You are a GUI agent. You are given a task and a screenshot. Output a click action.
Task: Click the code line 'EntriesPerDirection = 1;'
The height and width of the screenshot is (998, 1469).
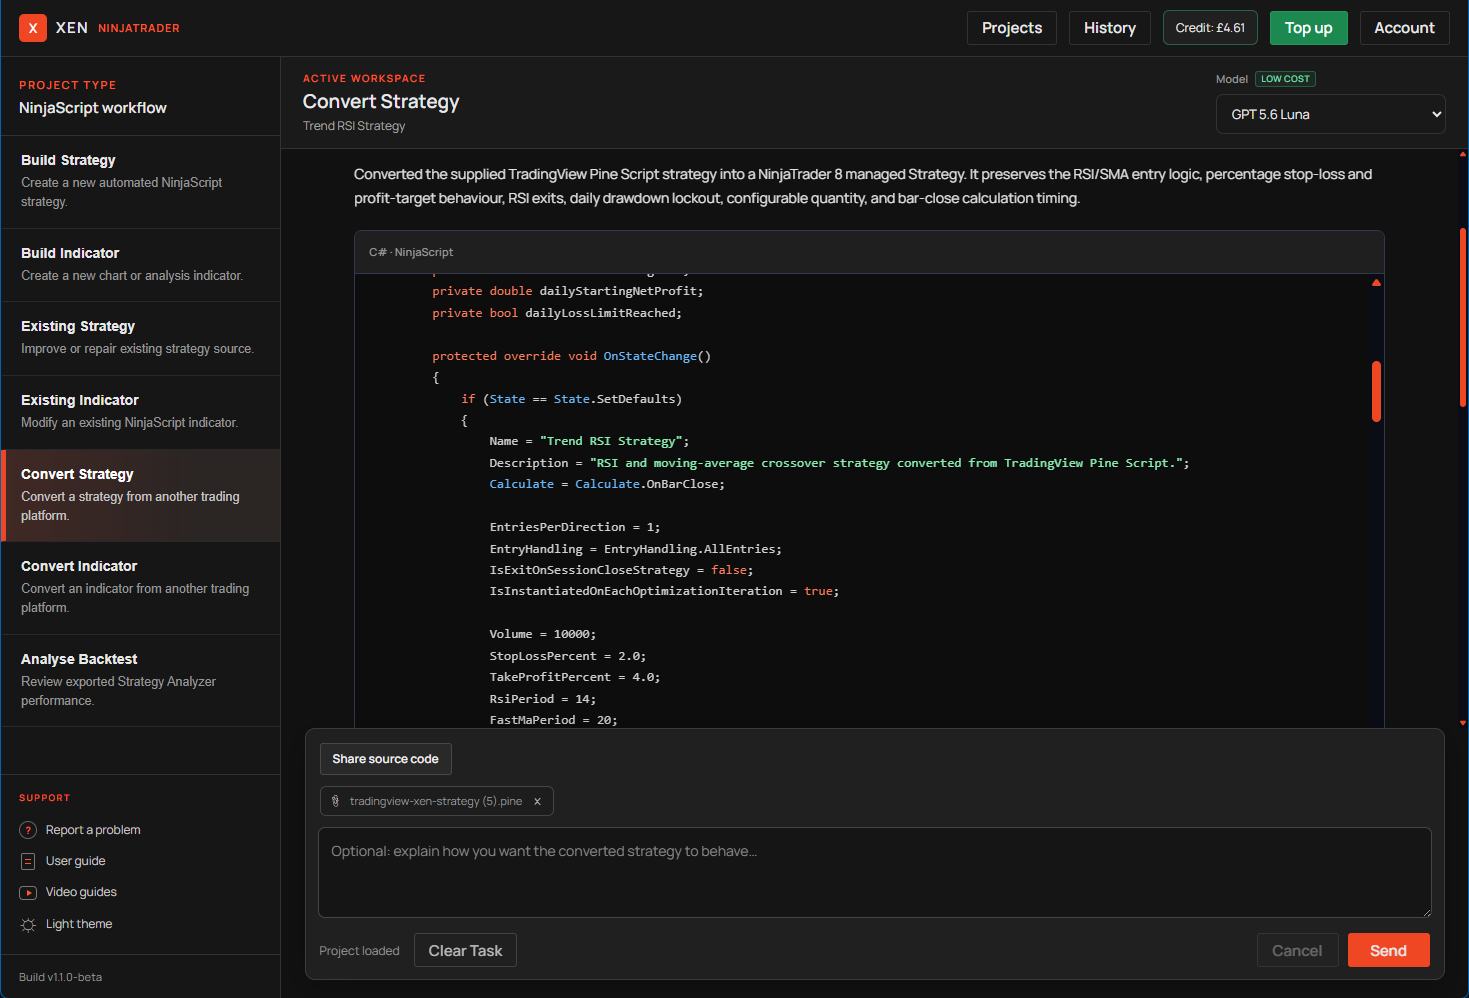[x=575, y=527]
